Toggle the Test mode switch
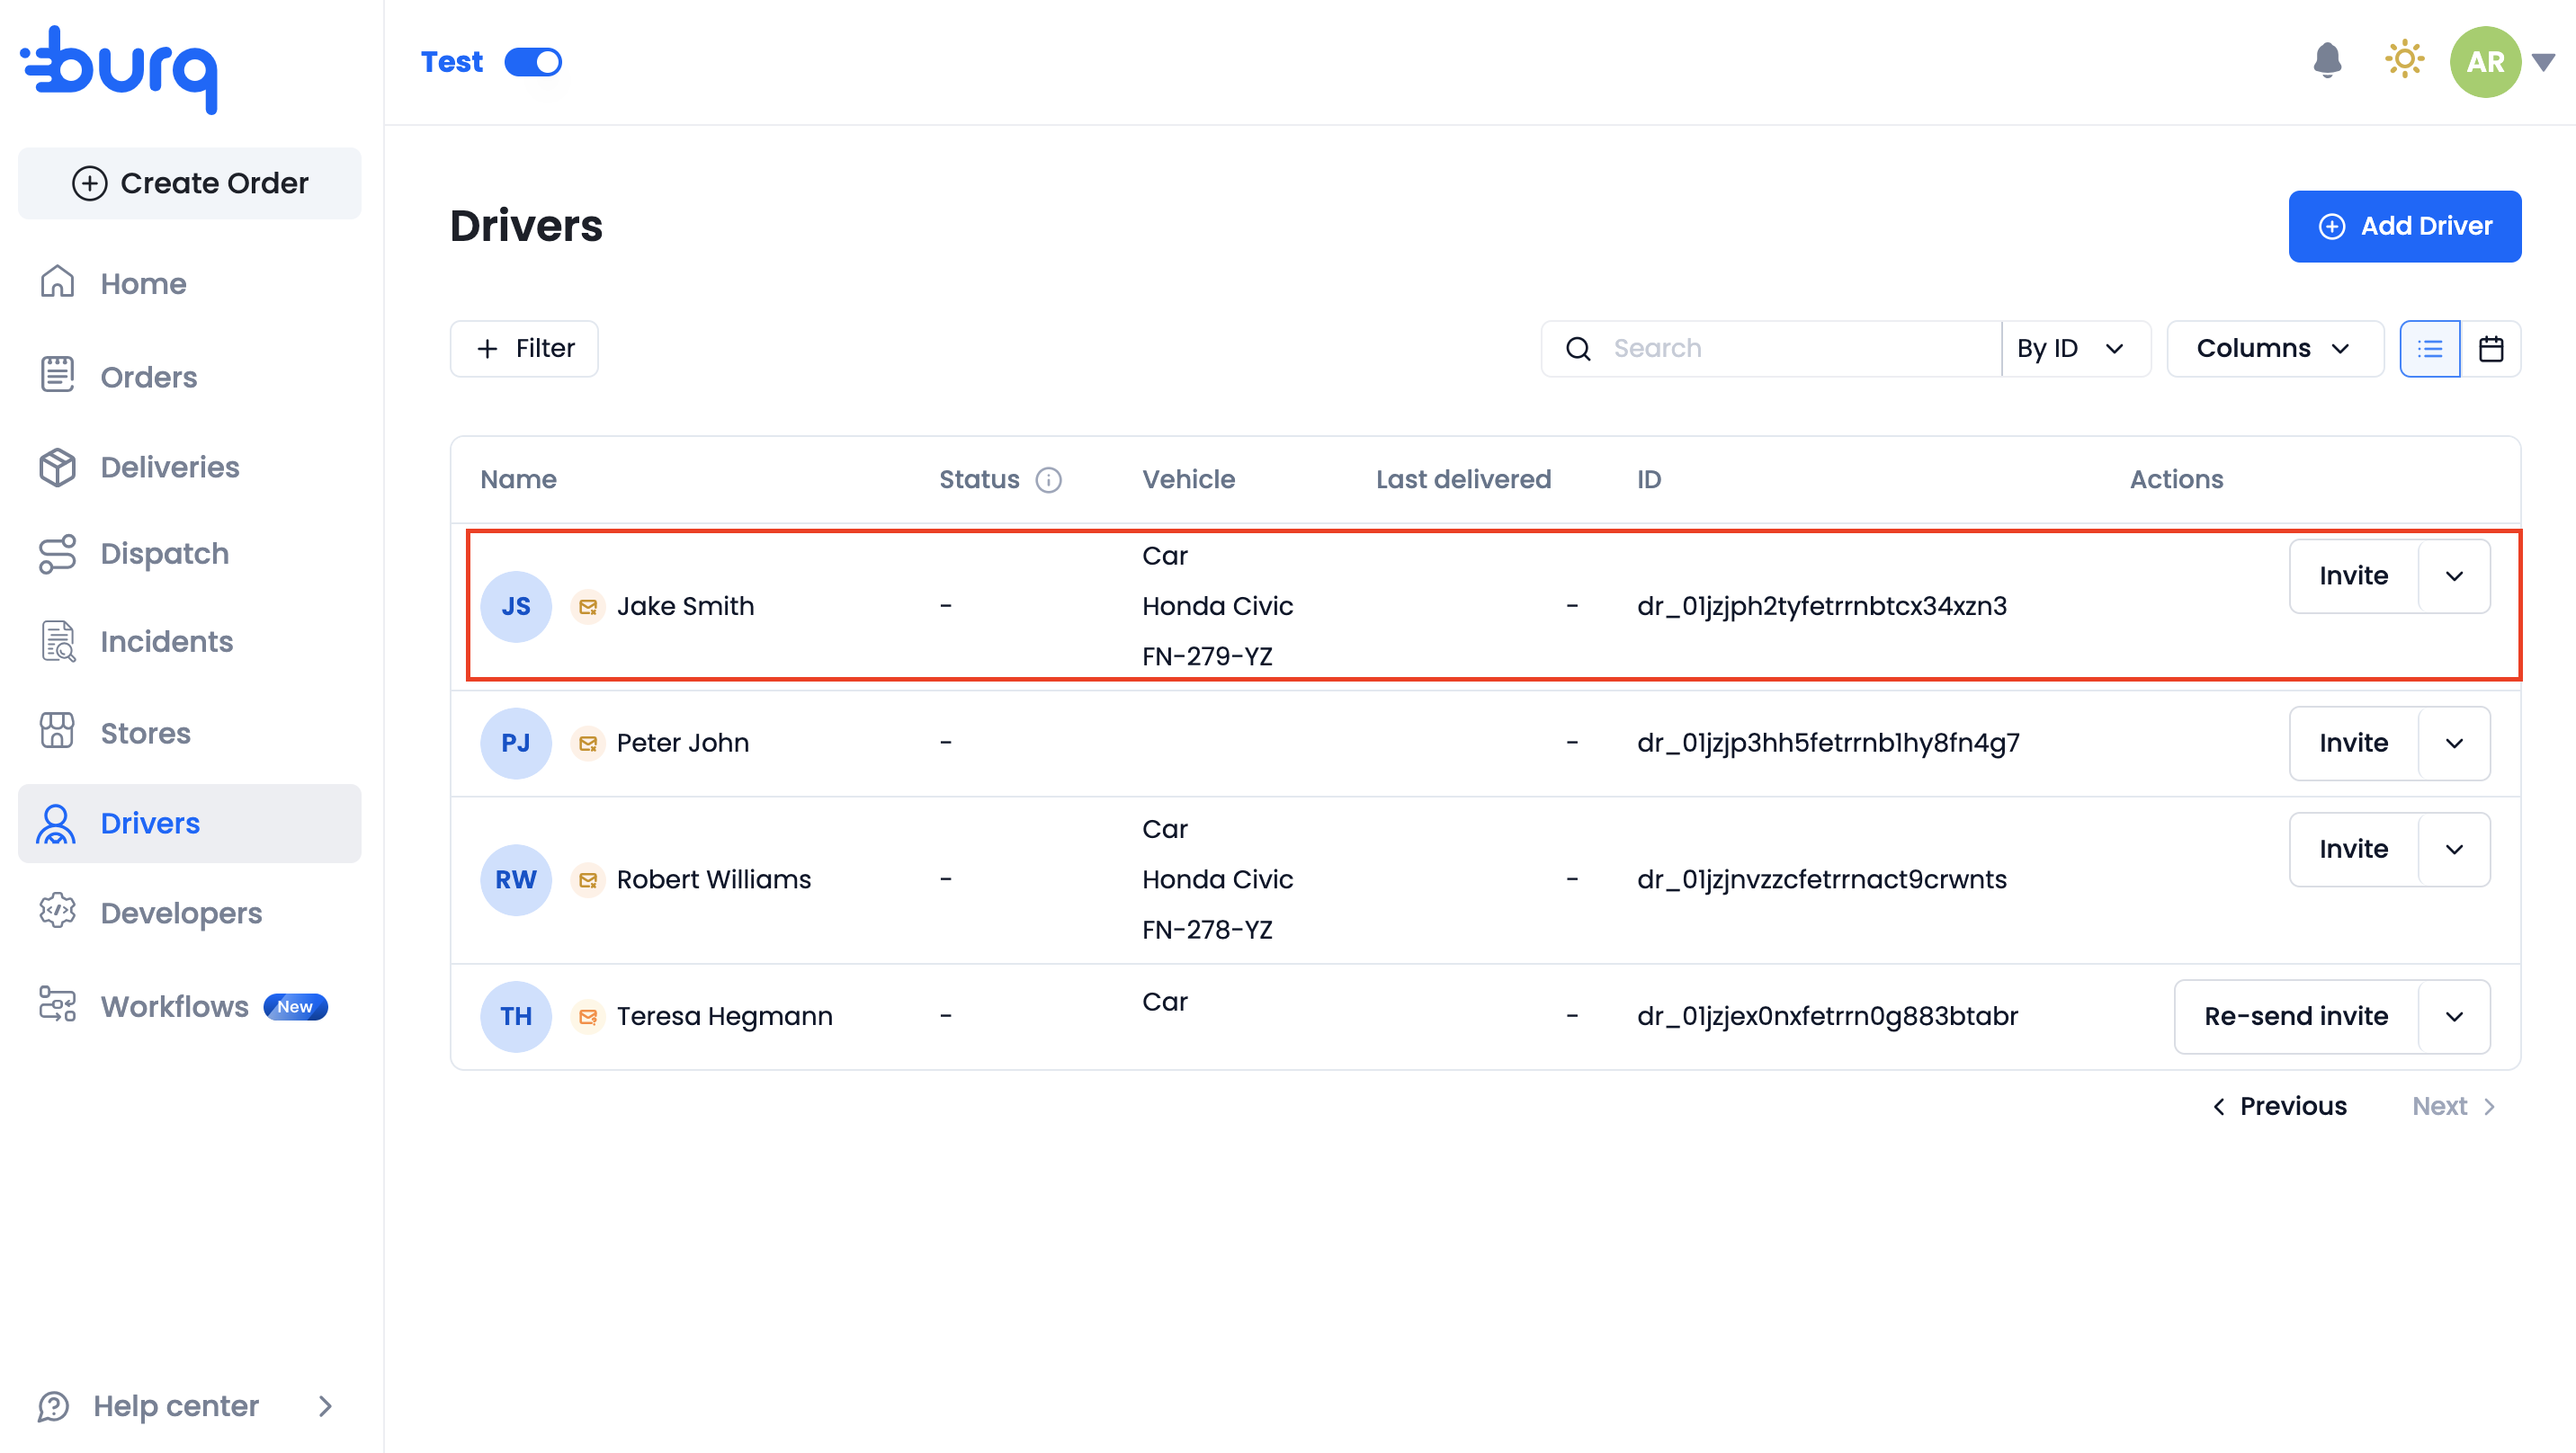 (533, 62)
